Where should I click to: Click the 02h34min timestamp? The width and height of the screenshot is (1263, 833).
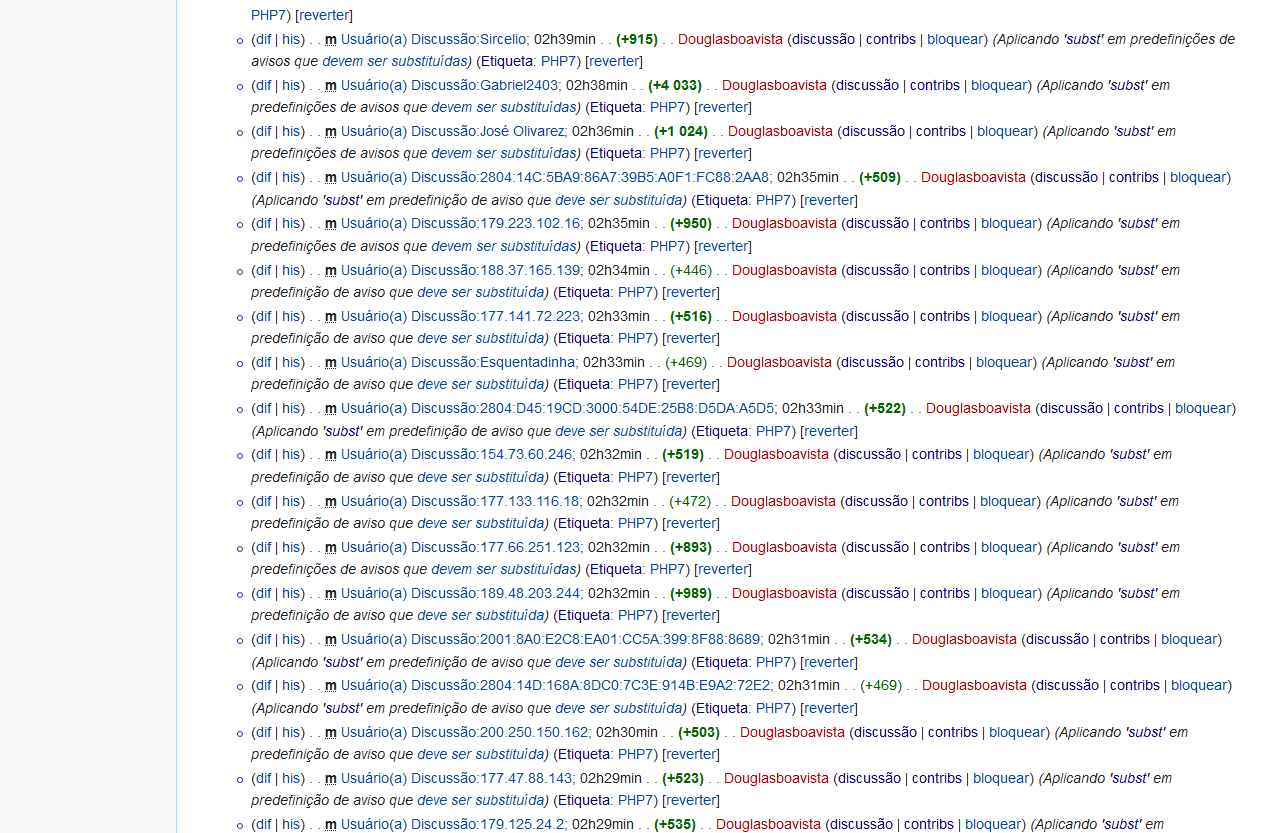click(619, 270)
